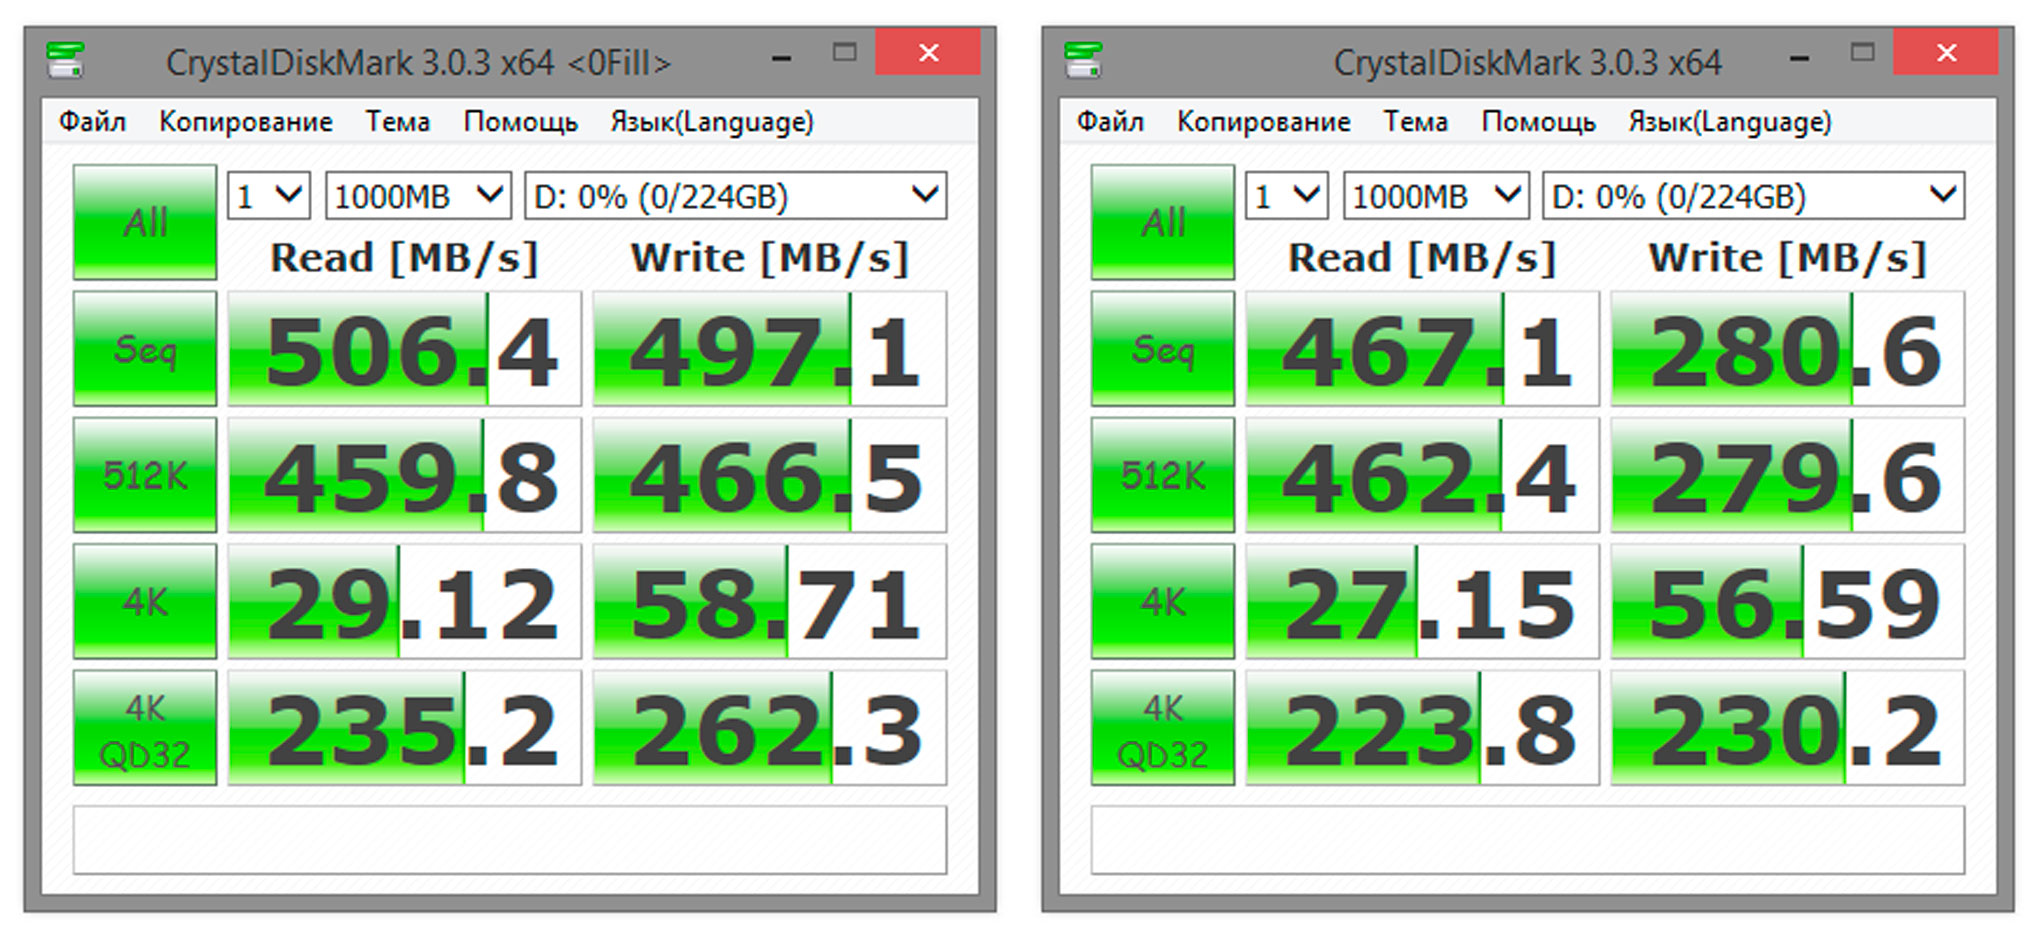The image size is (2036, 936).
Task: Start 512K test in the 0Fill window
Action: pos(145,475)
